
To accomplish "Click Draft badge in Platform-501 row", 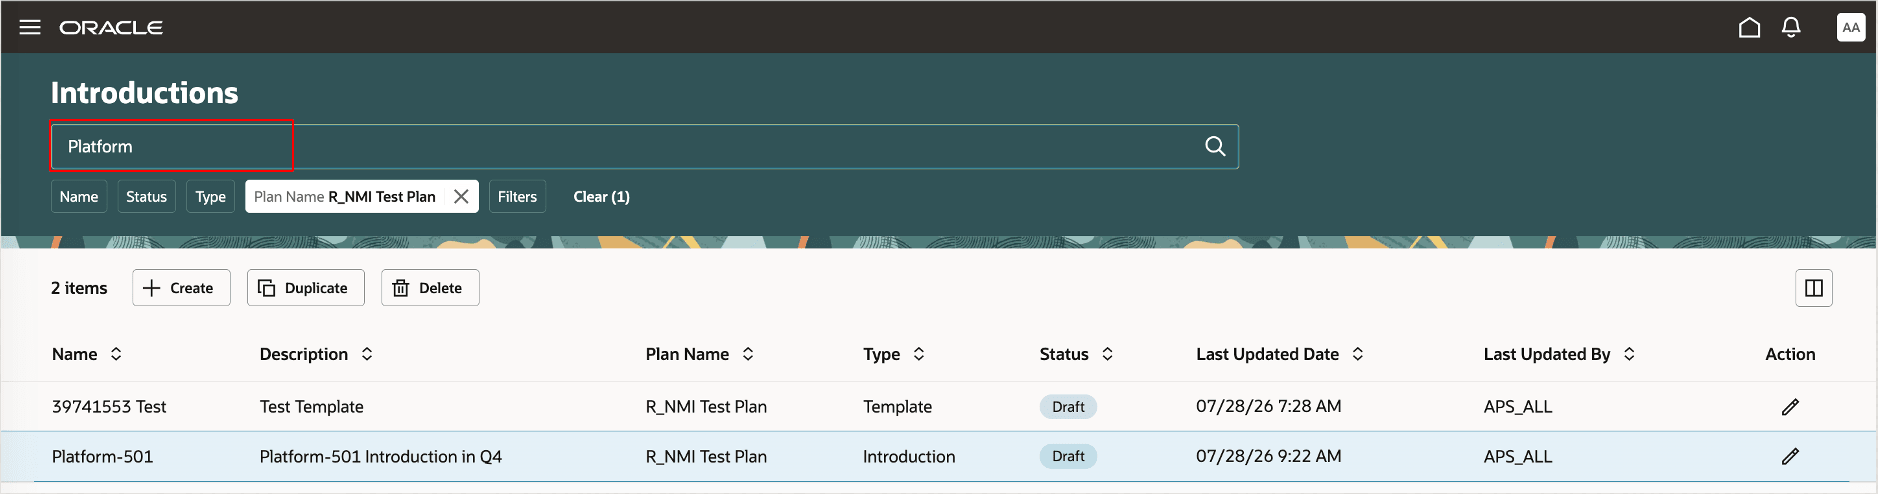I will [x=1068, y=457].
